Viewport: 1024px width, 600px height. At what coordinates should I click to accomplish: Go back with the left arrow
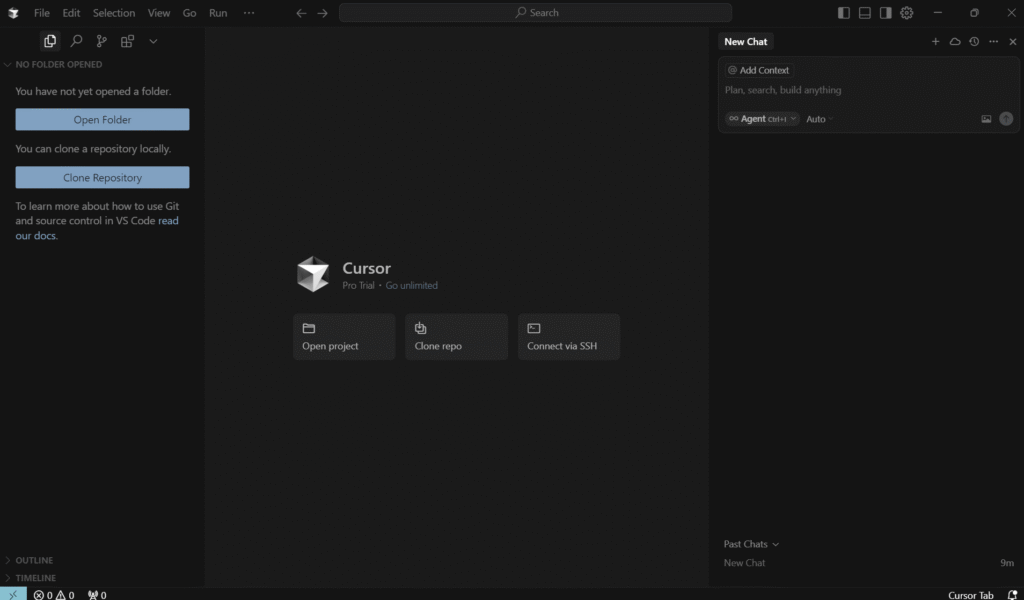301,12
